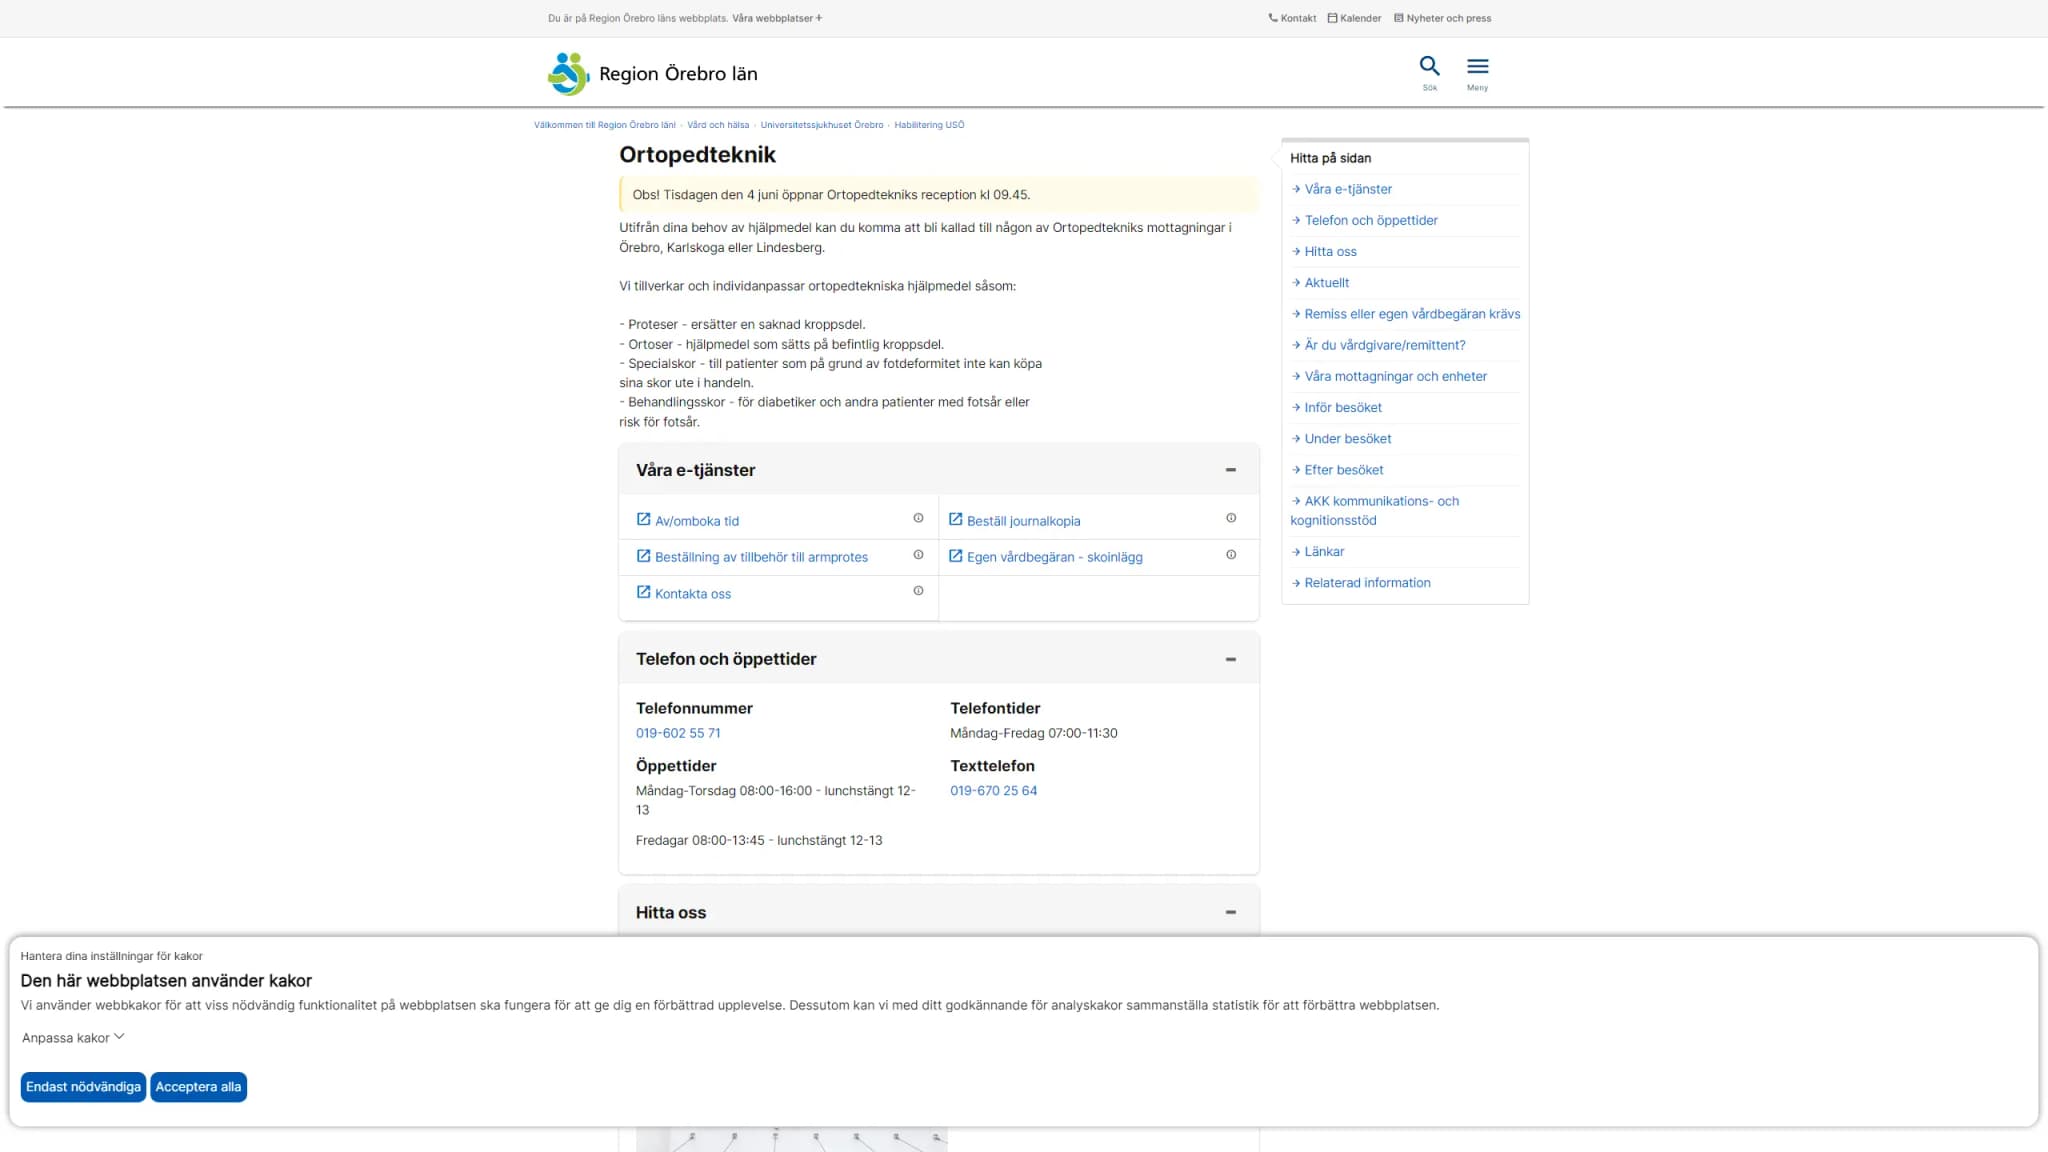This screenshot has height=1152, width=2048.
Task: Expand Våra webbplatser in top bar
Action: point(777,18)
